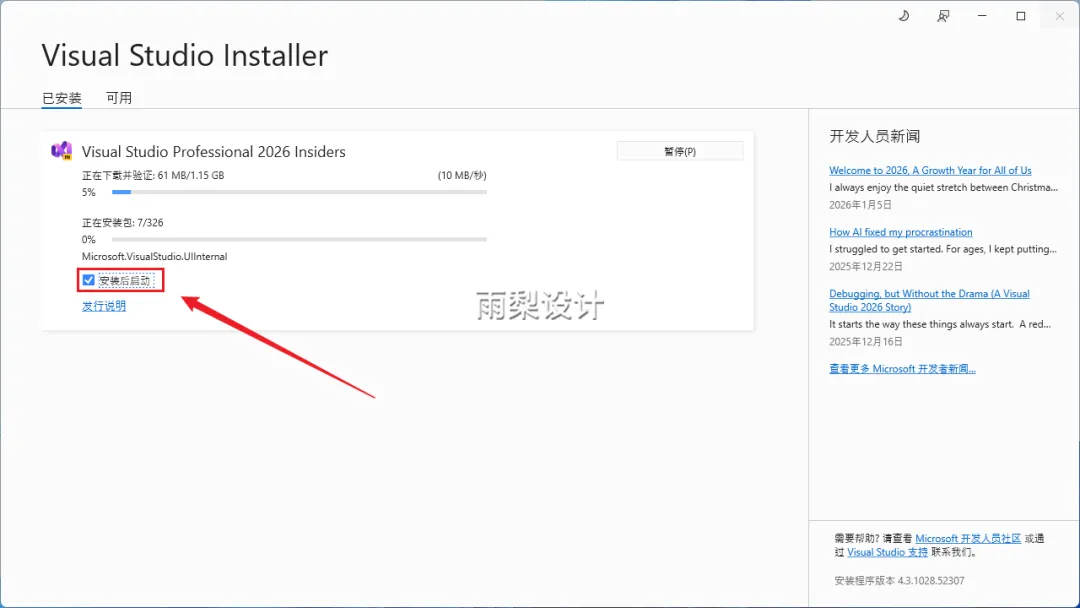Screen dimensions: 1080x608
Task: Click the '正在安装包: 7/326' status text
Action: click(123, 222)
